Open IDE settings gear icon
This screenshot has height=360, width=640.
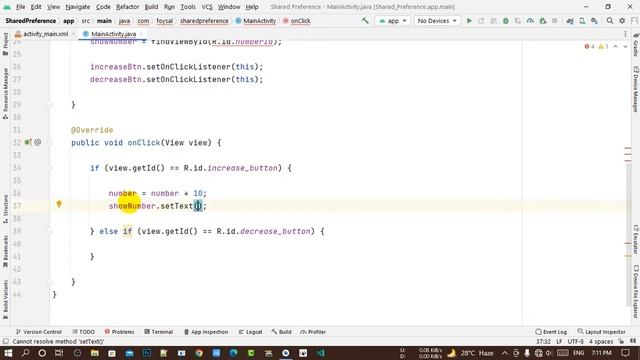pos(622,20)
